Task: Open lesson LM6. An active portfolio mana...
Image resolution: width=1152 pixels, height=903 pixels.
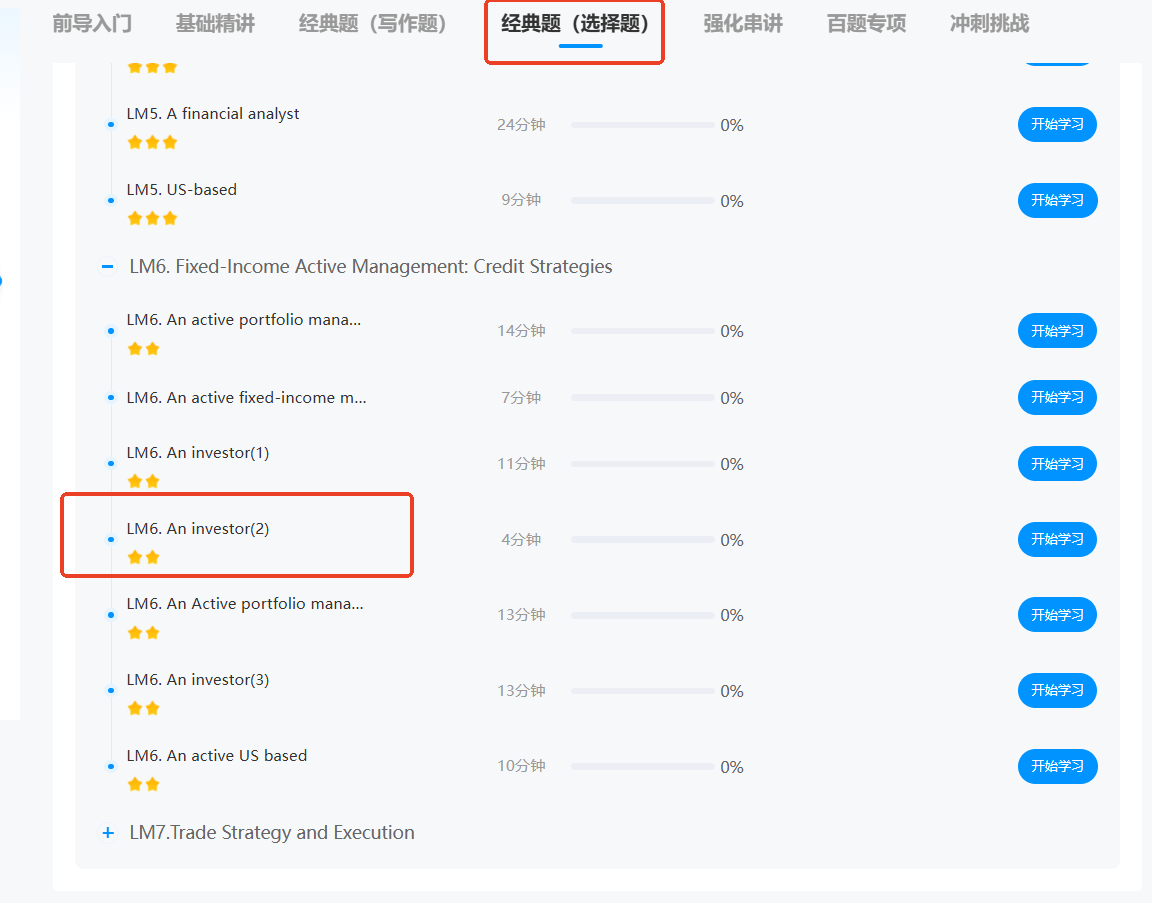Action: pyautogui.click(x=244, y=320)
